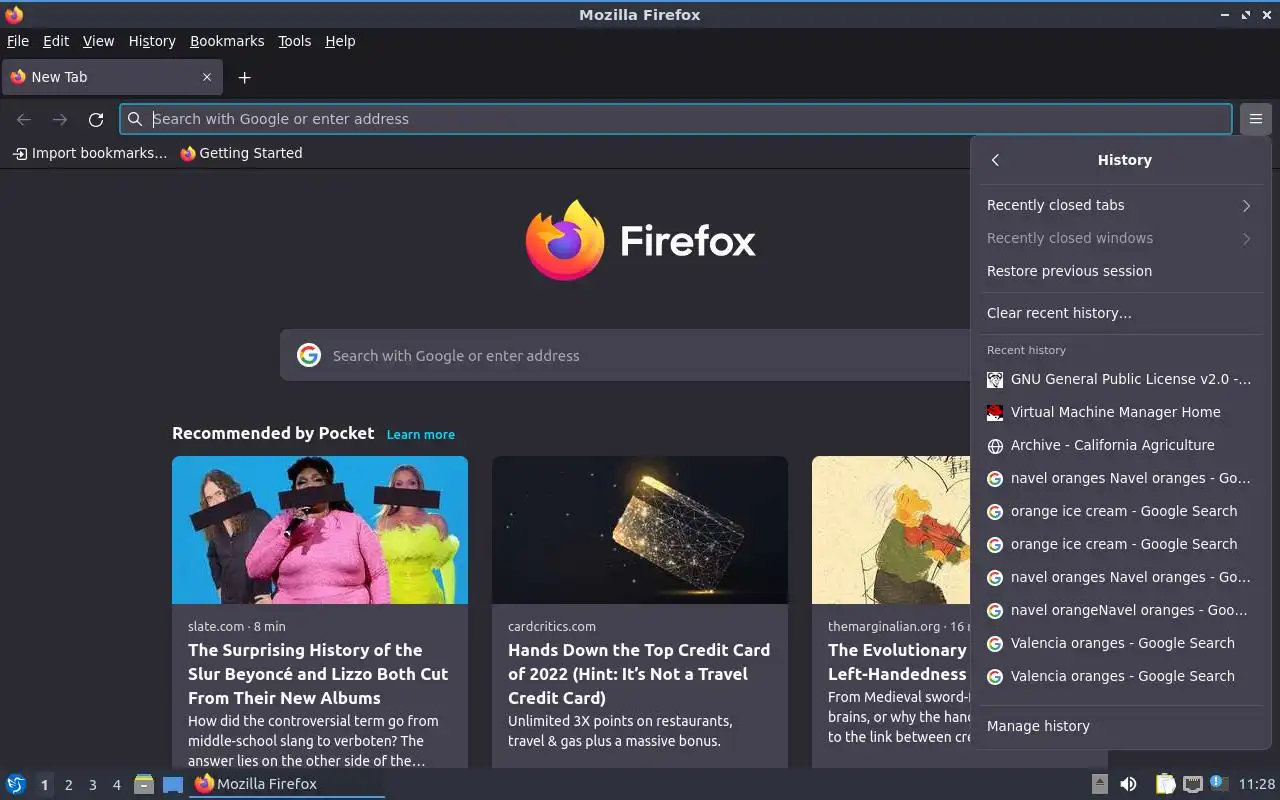Open Virtual Machine Manager Home history entry

point(1120,412)
